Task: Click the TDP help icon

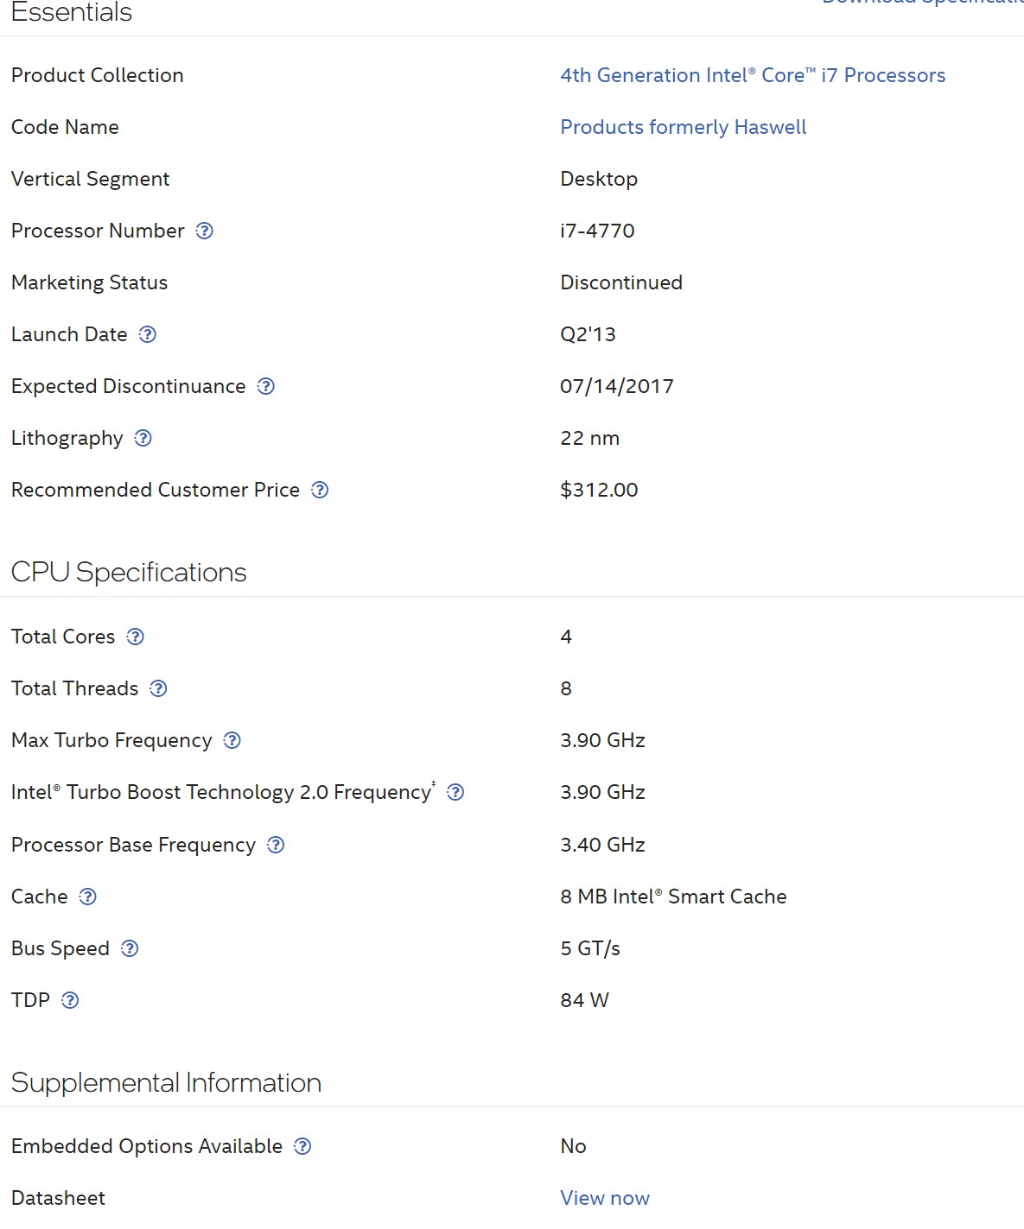Action: coord(70,1001)
